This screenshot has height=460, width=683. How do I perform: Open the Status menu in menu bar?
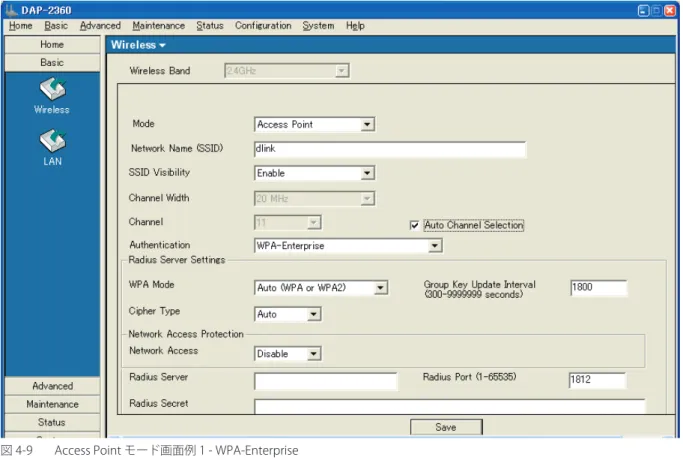(x=210, y=26)
